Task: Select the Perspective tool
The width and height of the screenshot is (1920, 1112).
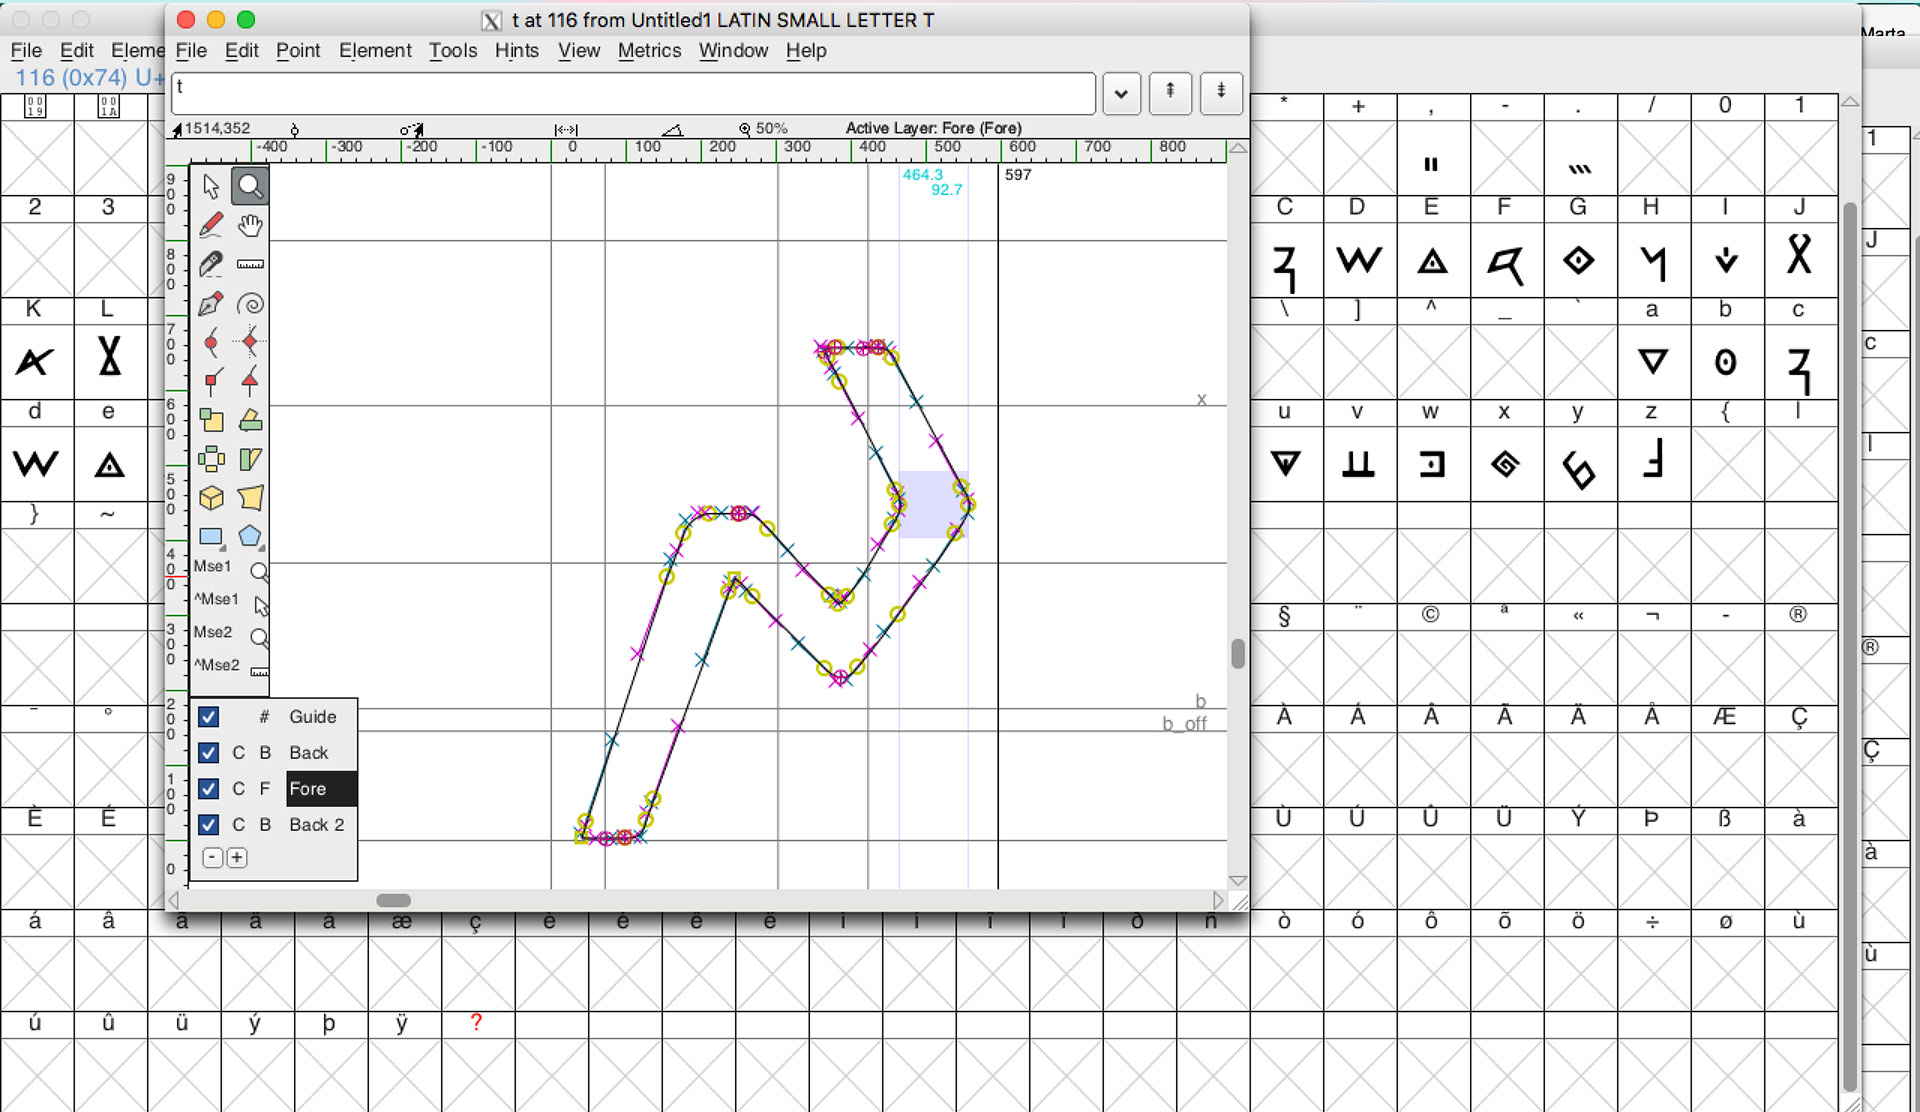Action: (x=250, y=499)
